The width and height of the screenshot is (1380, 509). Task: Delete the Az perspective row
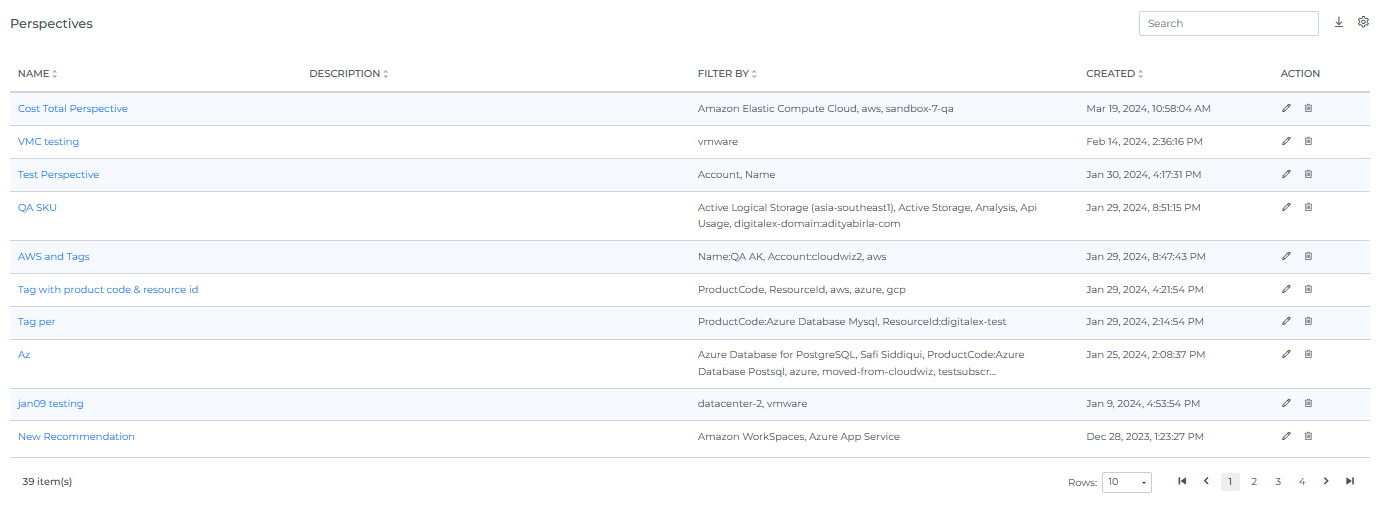coord(1308,355)
